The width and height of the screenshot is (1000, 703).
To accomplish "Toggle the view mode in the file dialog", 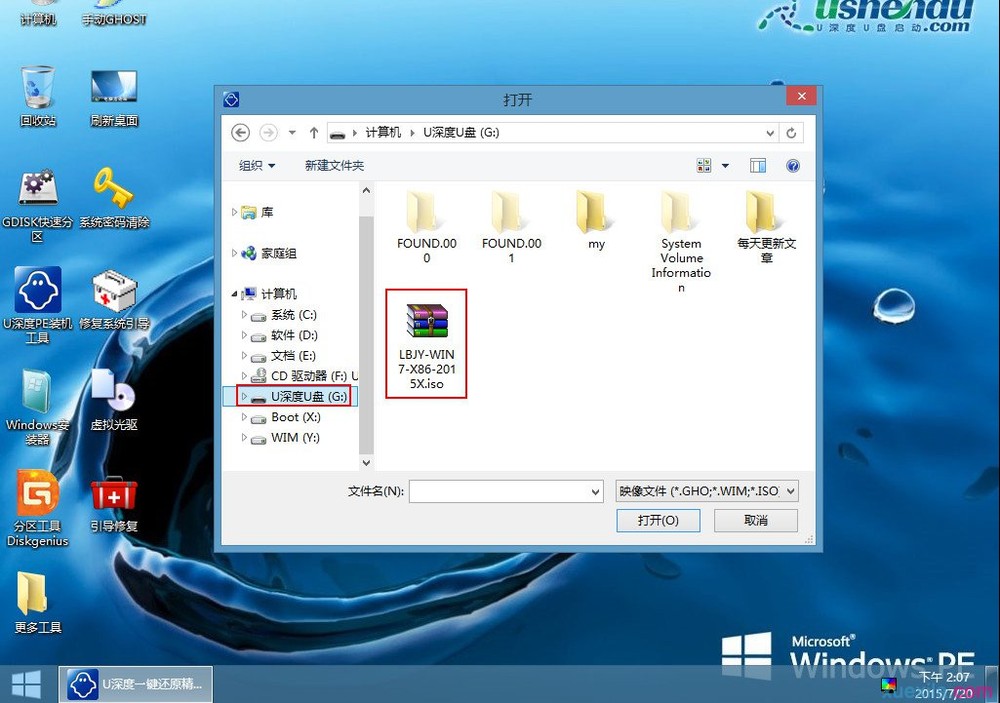I will coord(702,165).
